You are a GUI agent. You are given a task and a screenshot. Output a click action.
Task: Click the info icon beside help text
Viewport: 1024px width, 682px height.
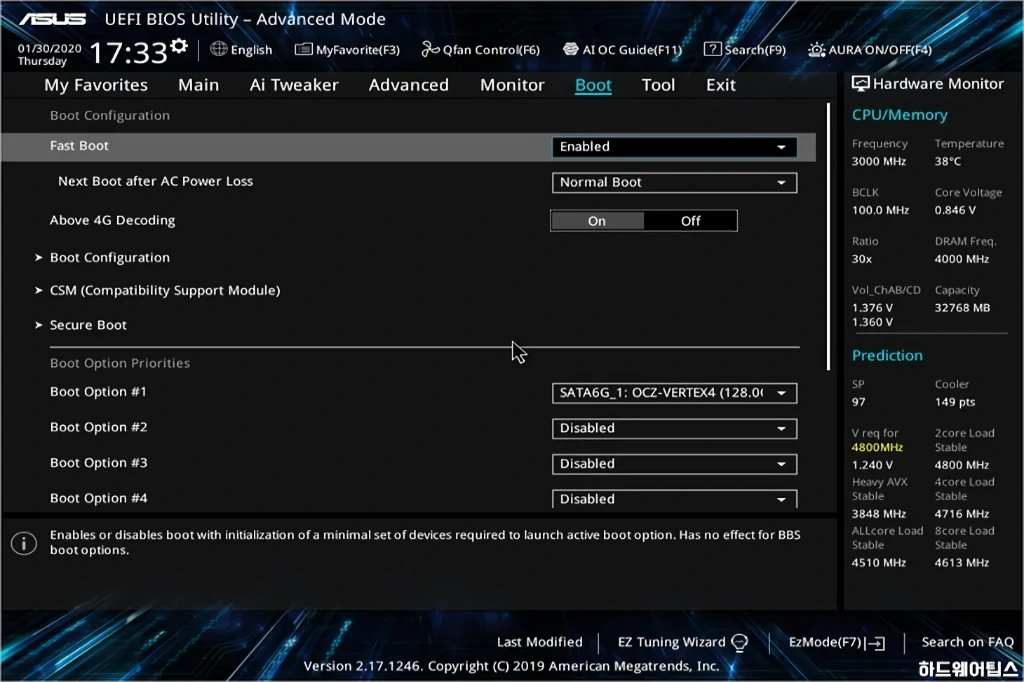pos(24,543)
